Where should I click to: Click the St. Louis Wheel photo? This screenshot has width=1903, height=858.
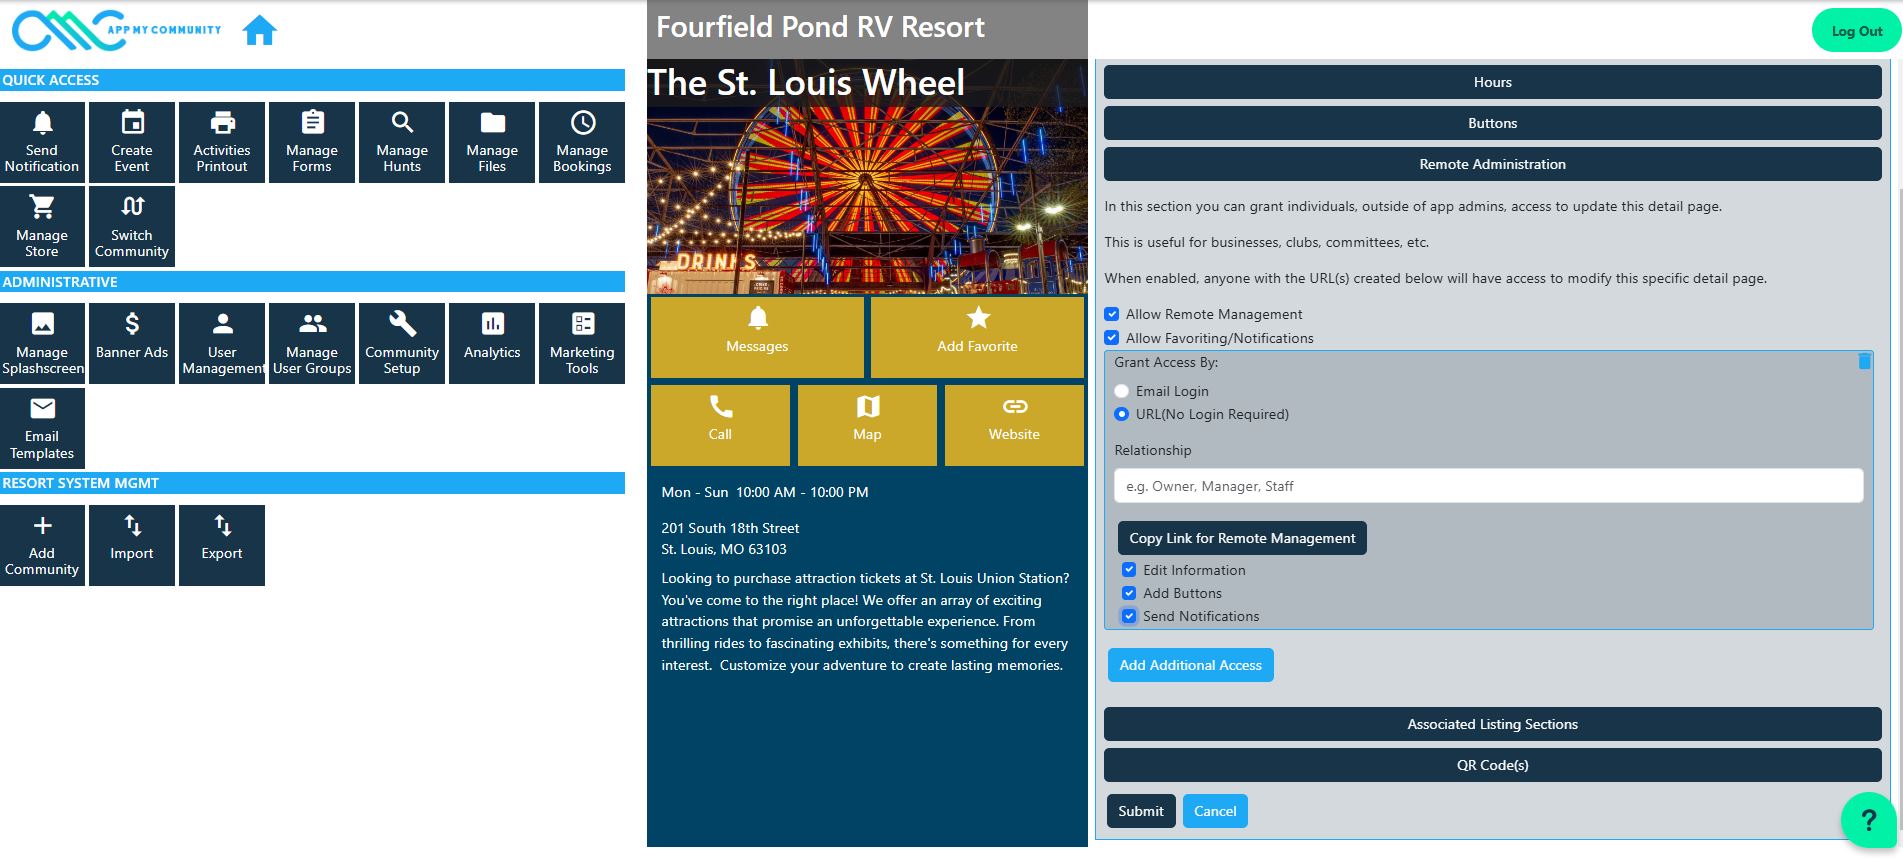867,177
